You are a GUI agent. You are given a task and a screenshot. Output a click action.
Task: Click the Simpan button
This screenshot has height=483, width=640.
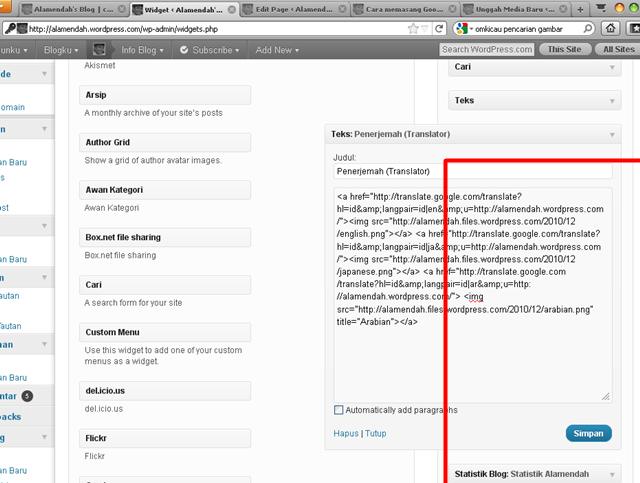(x=587, y=433)
